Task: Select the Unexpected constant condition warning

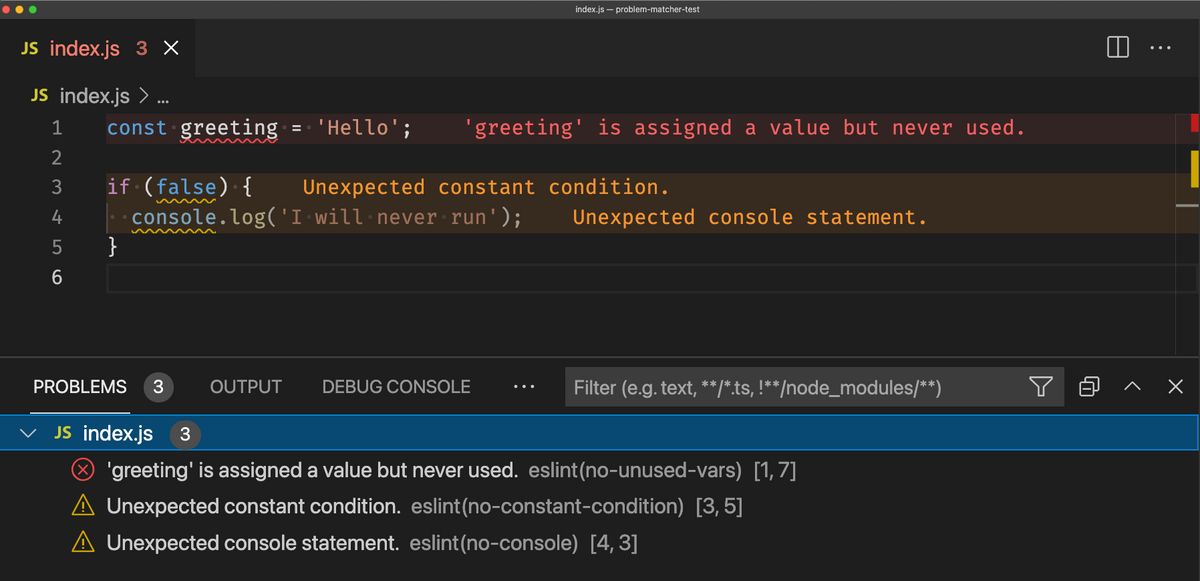Action: [254, 507]
